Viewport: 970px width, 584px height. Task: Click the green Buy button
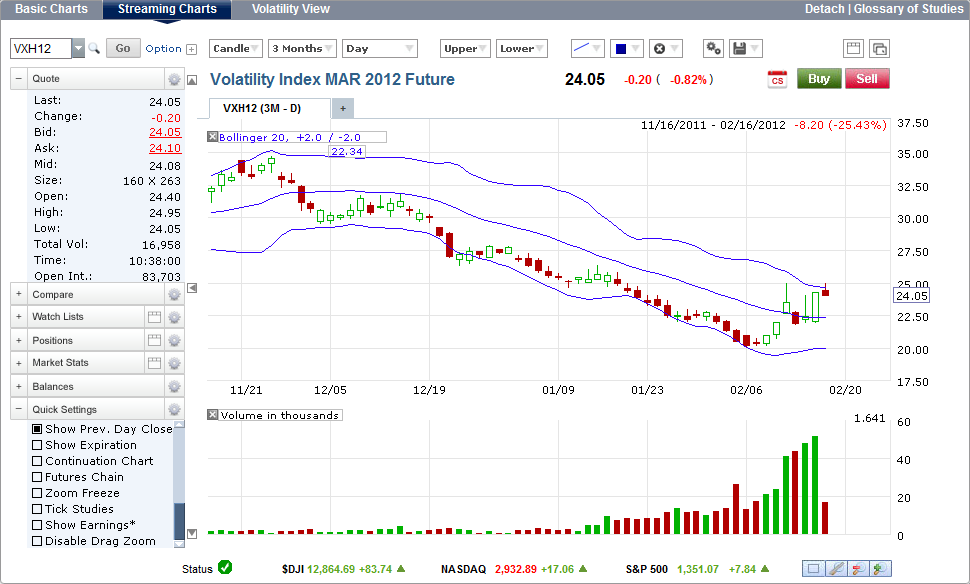tap(819, 79)
